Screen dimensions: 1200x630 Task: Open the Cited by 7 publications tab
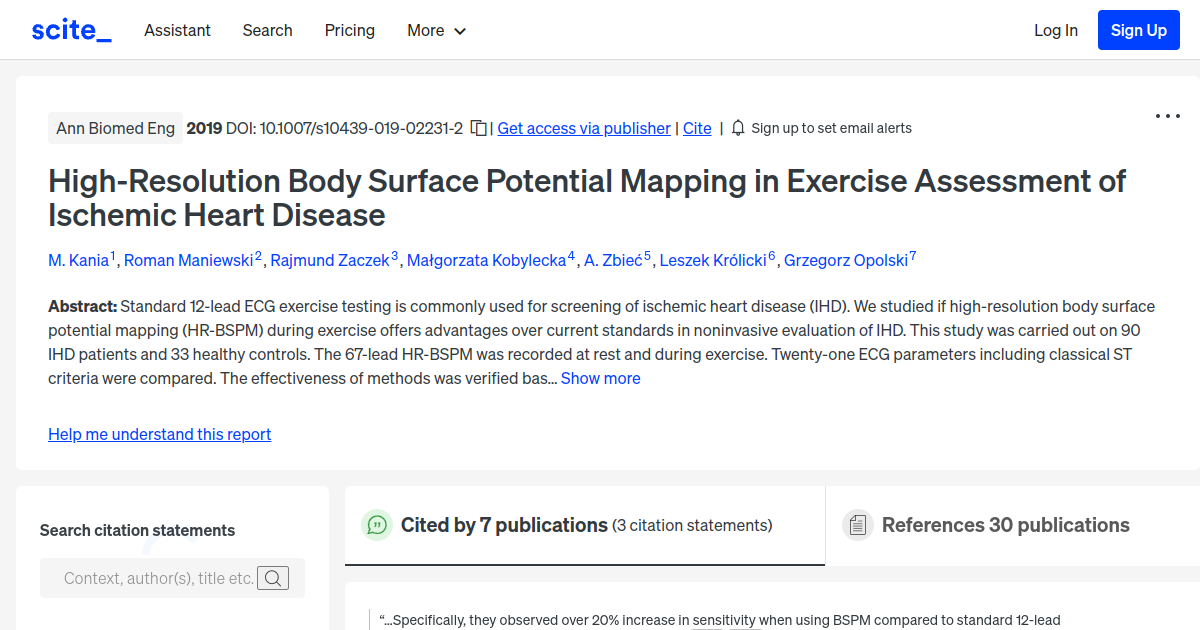click(504, 524)
